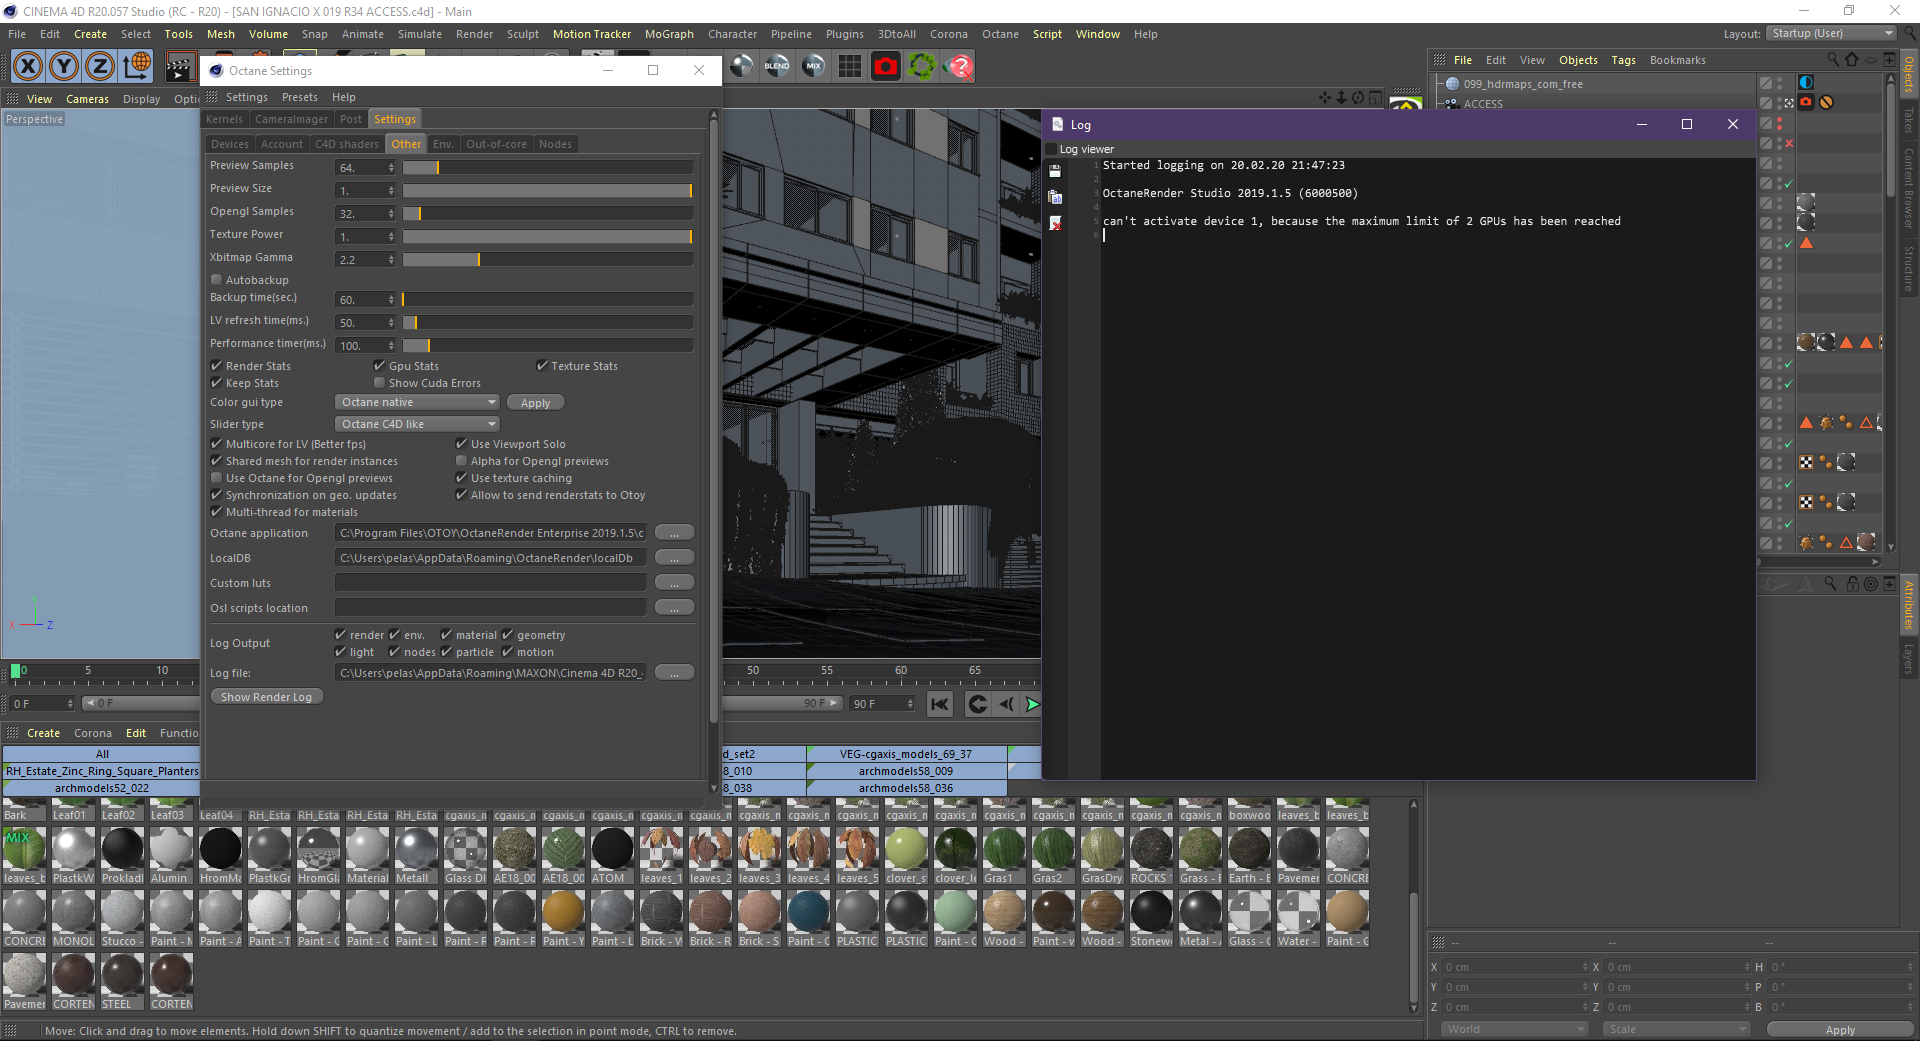The width and height of the screenshot is (1920, 1041).
Task: Enable Show Cuda Errors checkbox
Action: point(379,383)
